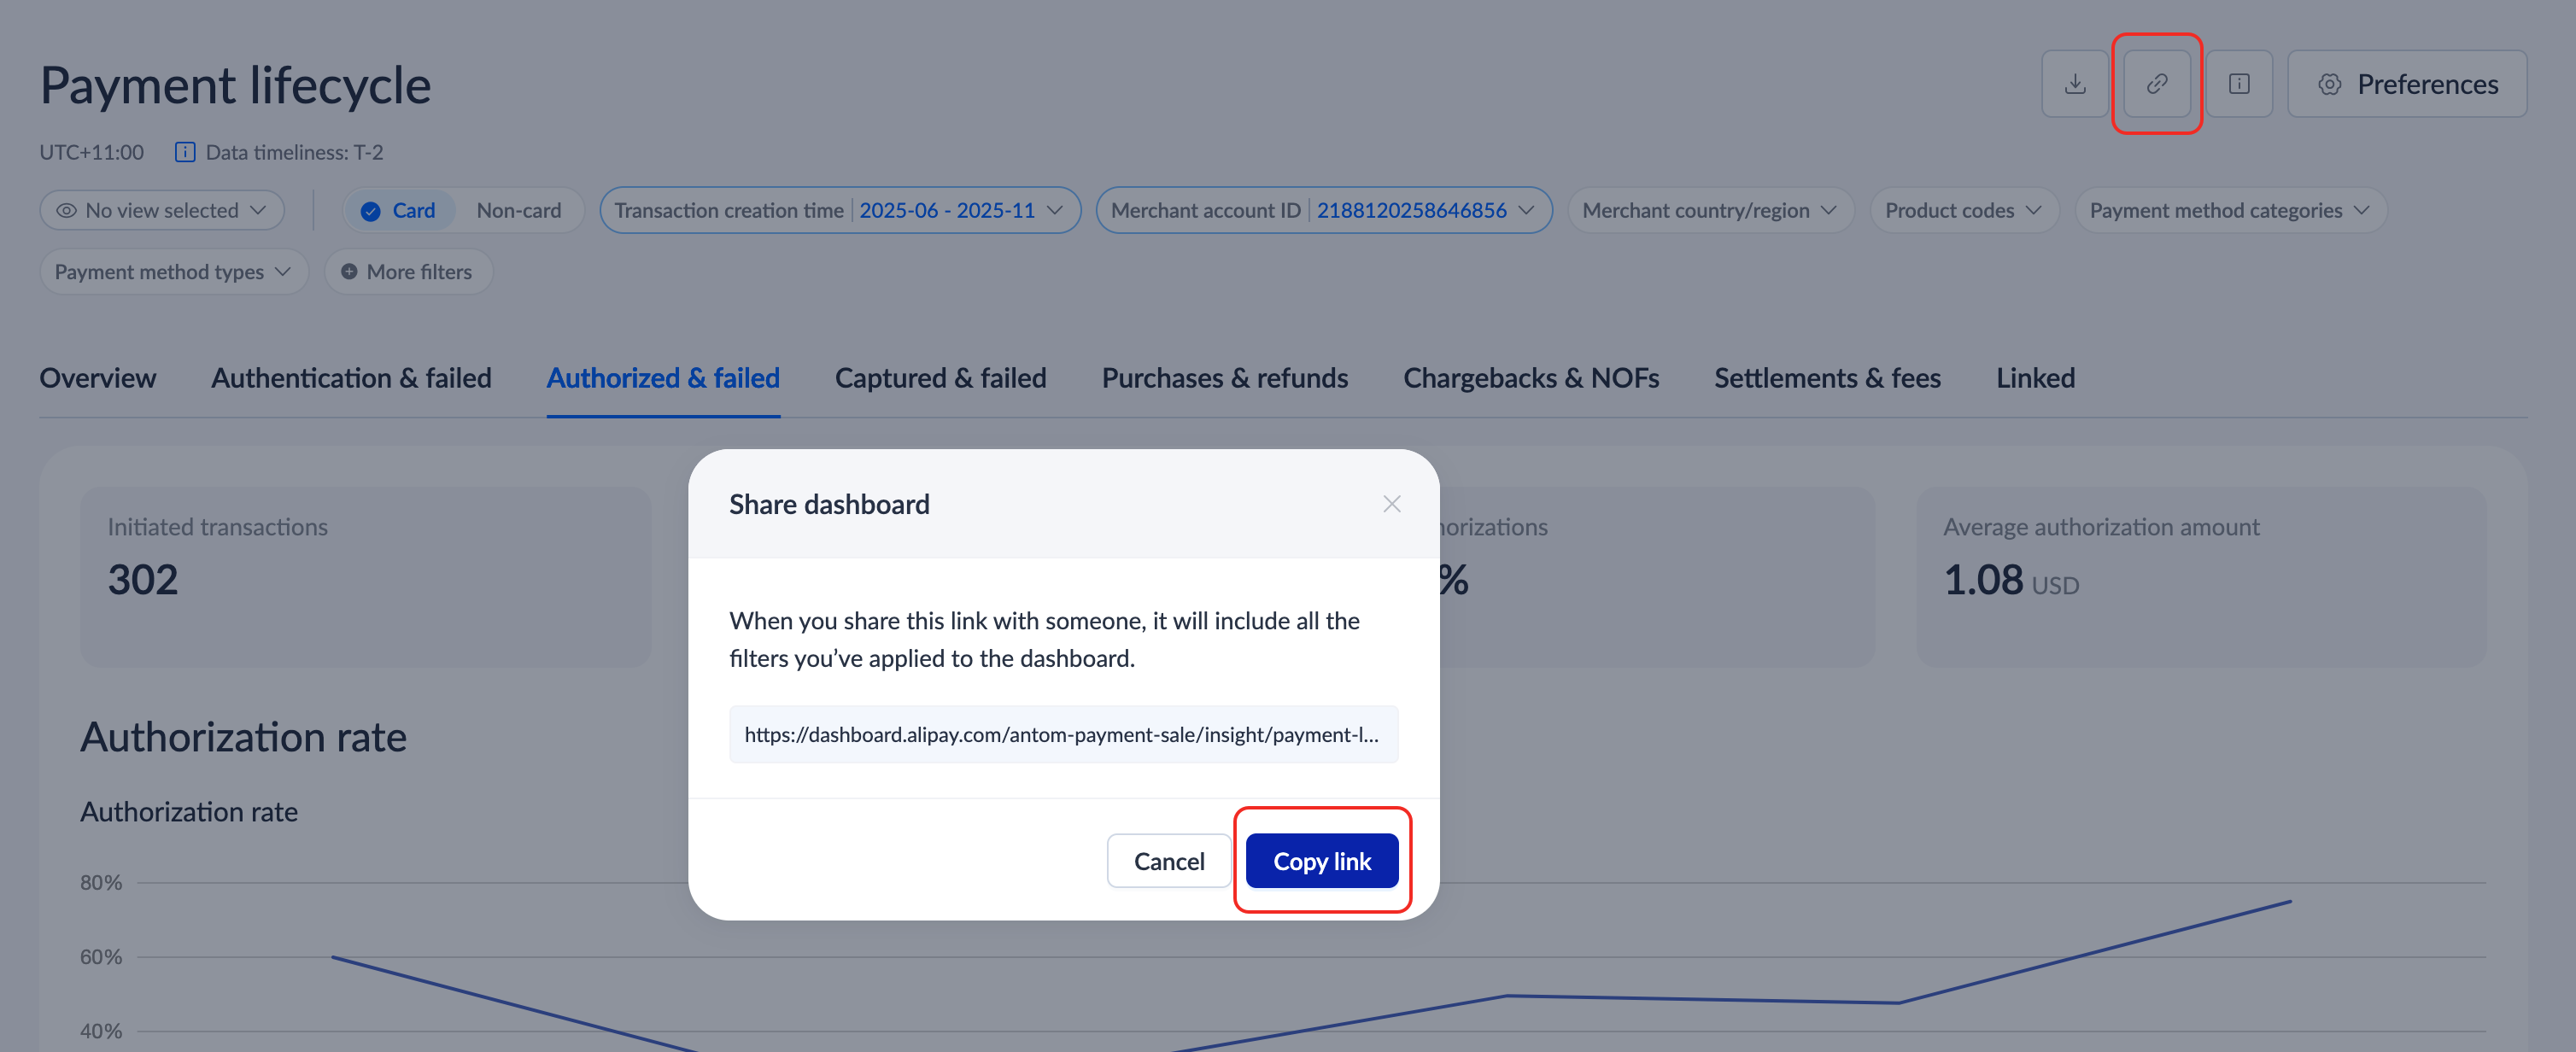The image size is (2576, 1052).
Task: Switch to Non-card payments
Action: pyautogui.click(x=518, y=211)
